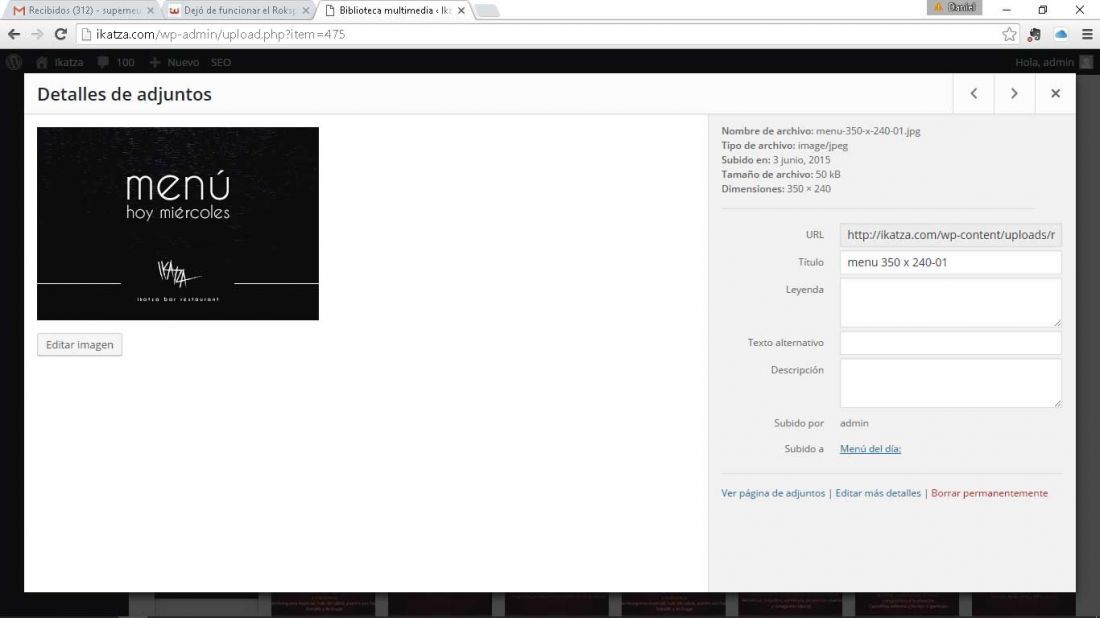
Task: Click the WordPress logo in admin bar
Action: [x=13, y=62]
